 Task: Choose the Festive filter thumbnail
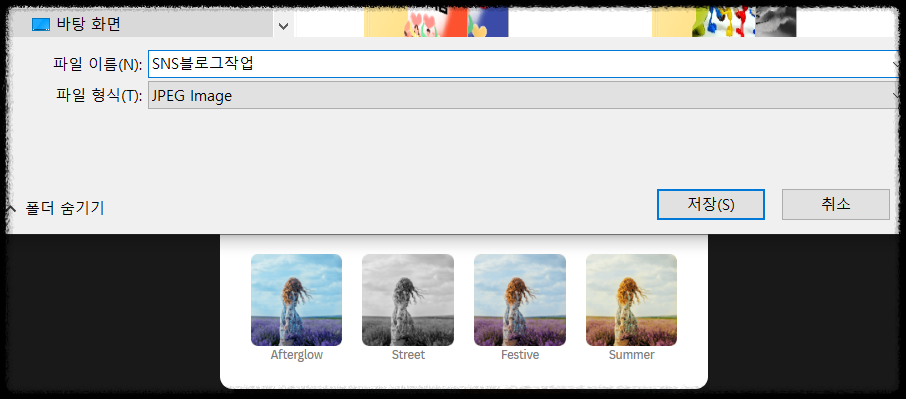519,300
